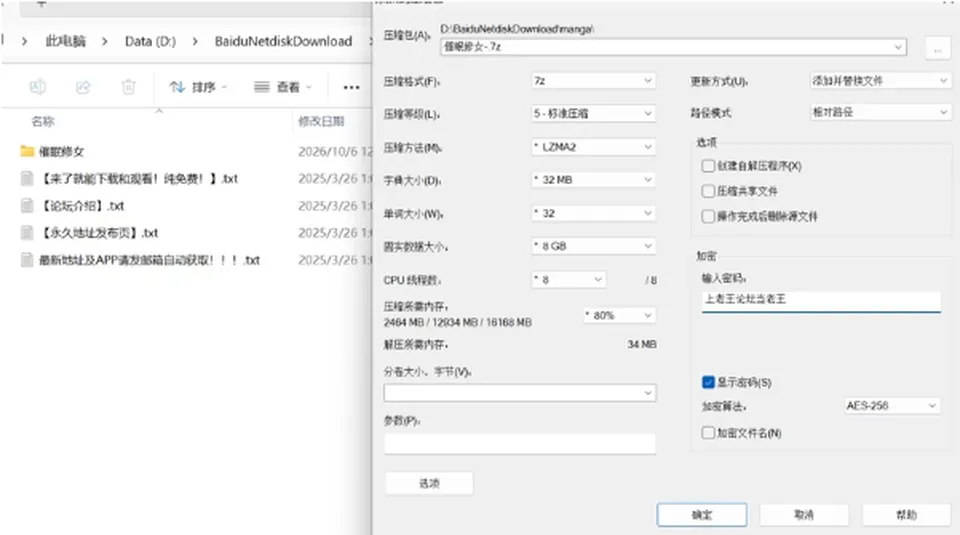Click the archive browse '...' button
Image resolution: width=960 pixels, height=535 pixels.
tap(937, 48)
